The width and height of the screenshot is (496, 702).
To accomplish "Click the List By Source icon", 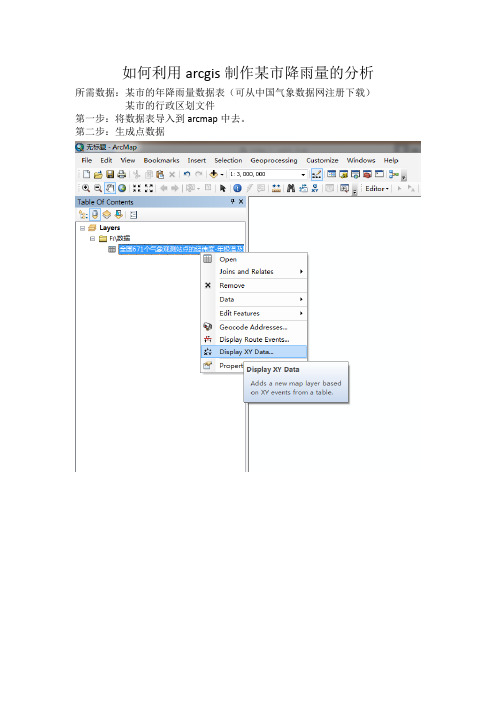I will [95, 215].
